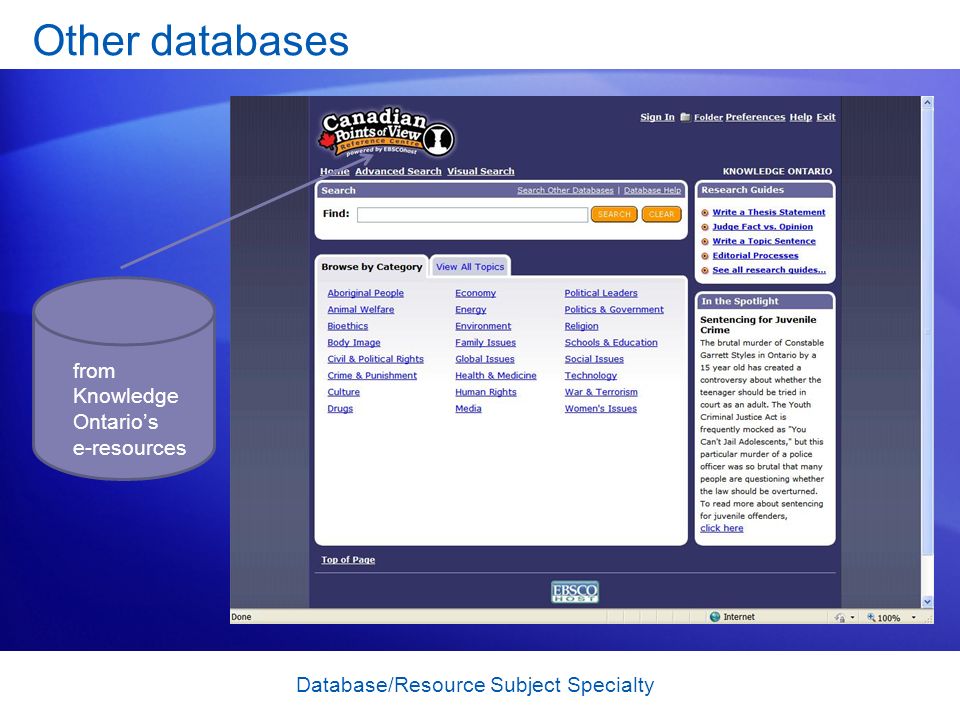Viewport: 960px width, 720px height.
Task: Open Judge Fact vs. Opinion guide
Action: 763,227
